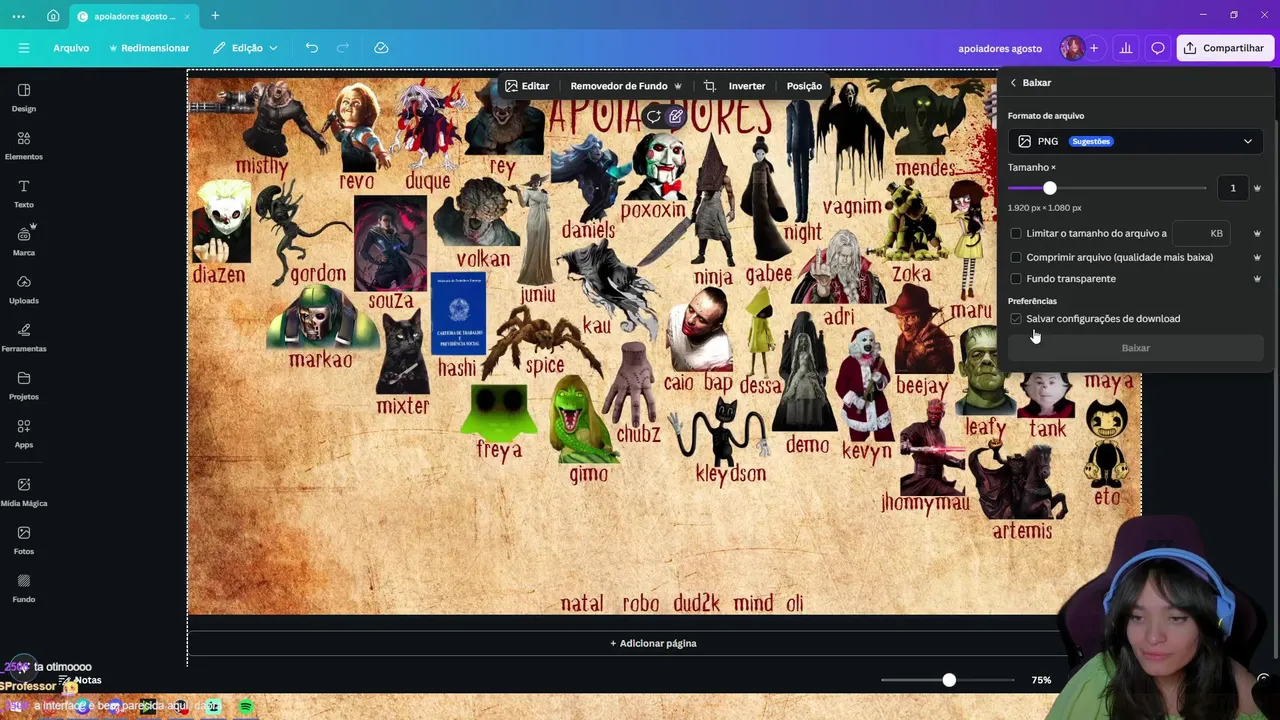Go back from the Baixar panel

click(x=1013, y=83)
